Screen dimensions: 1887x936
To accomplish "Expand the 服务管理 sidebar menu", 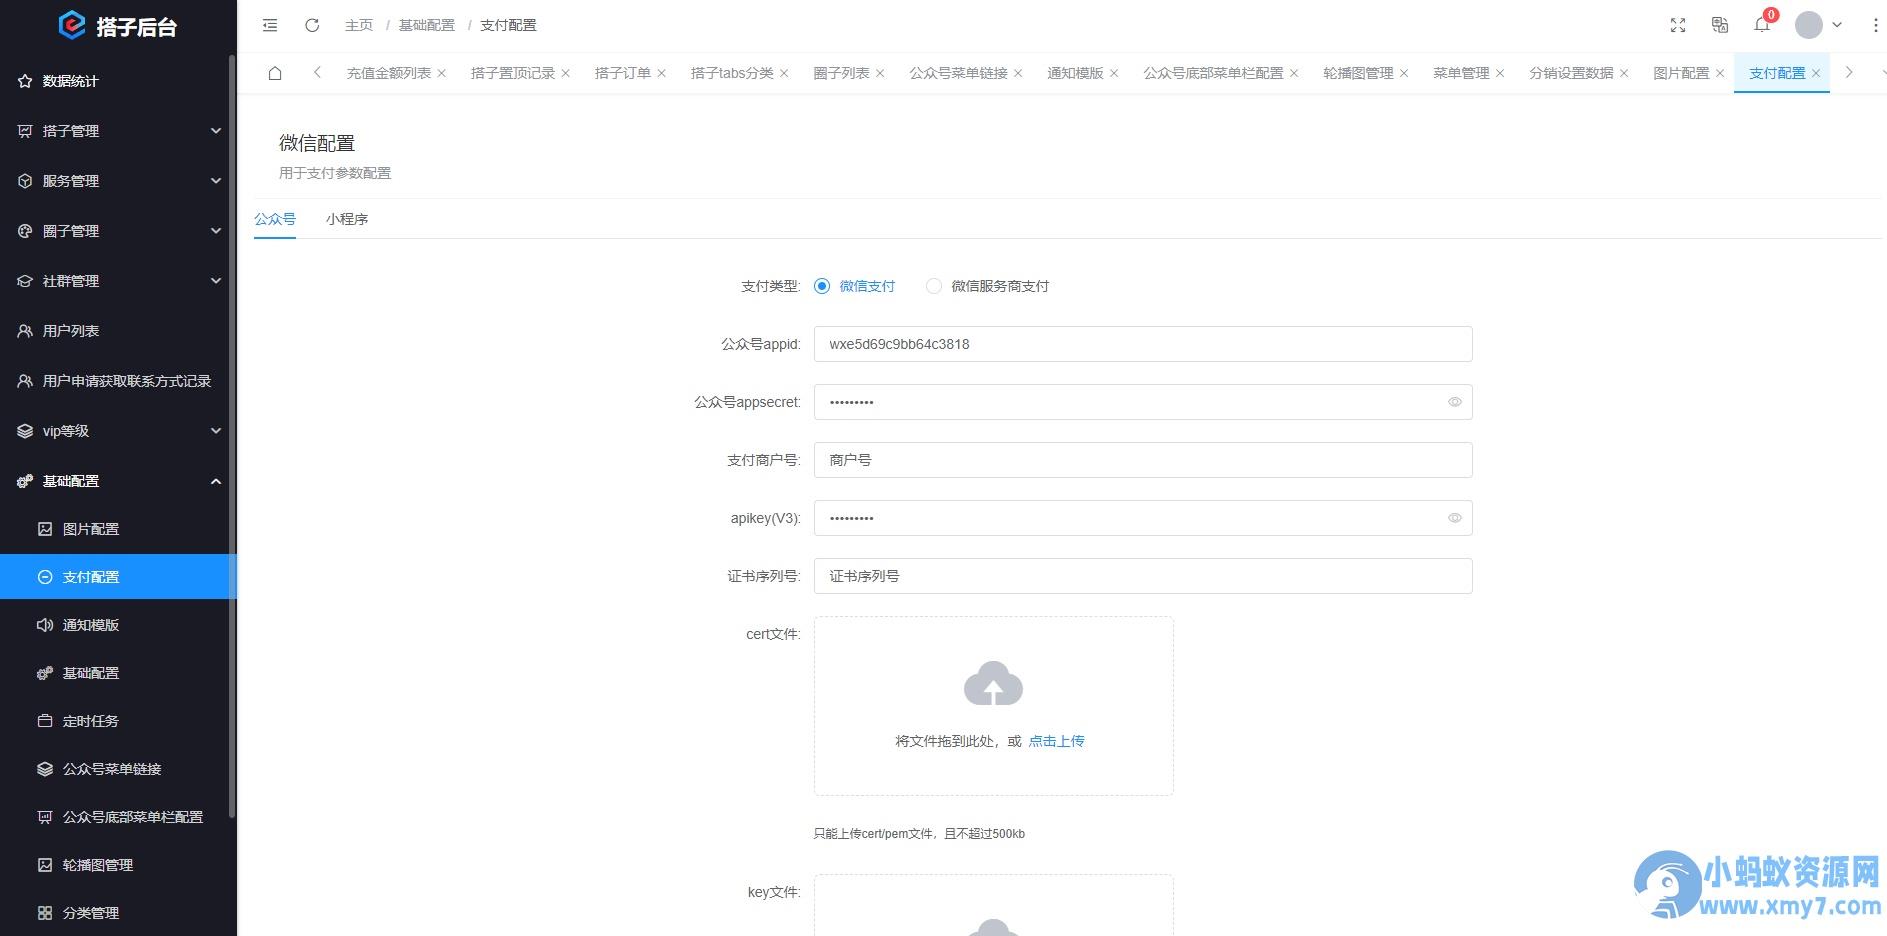I will pyautogui.click(x=118, y=181).
